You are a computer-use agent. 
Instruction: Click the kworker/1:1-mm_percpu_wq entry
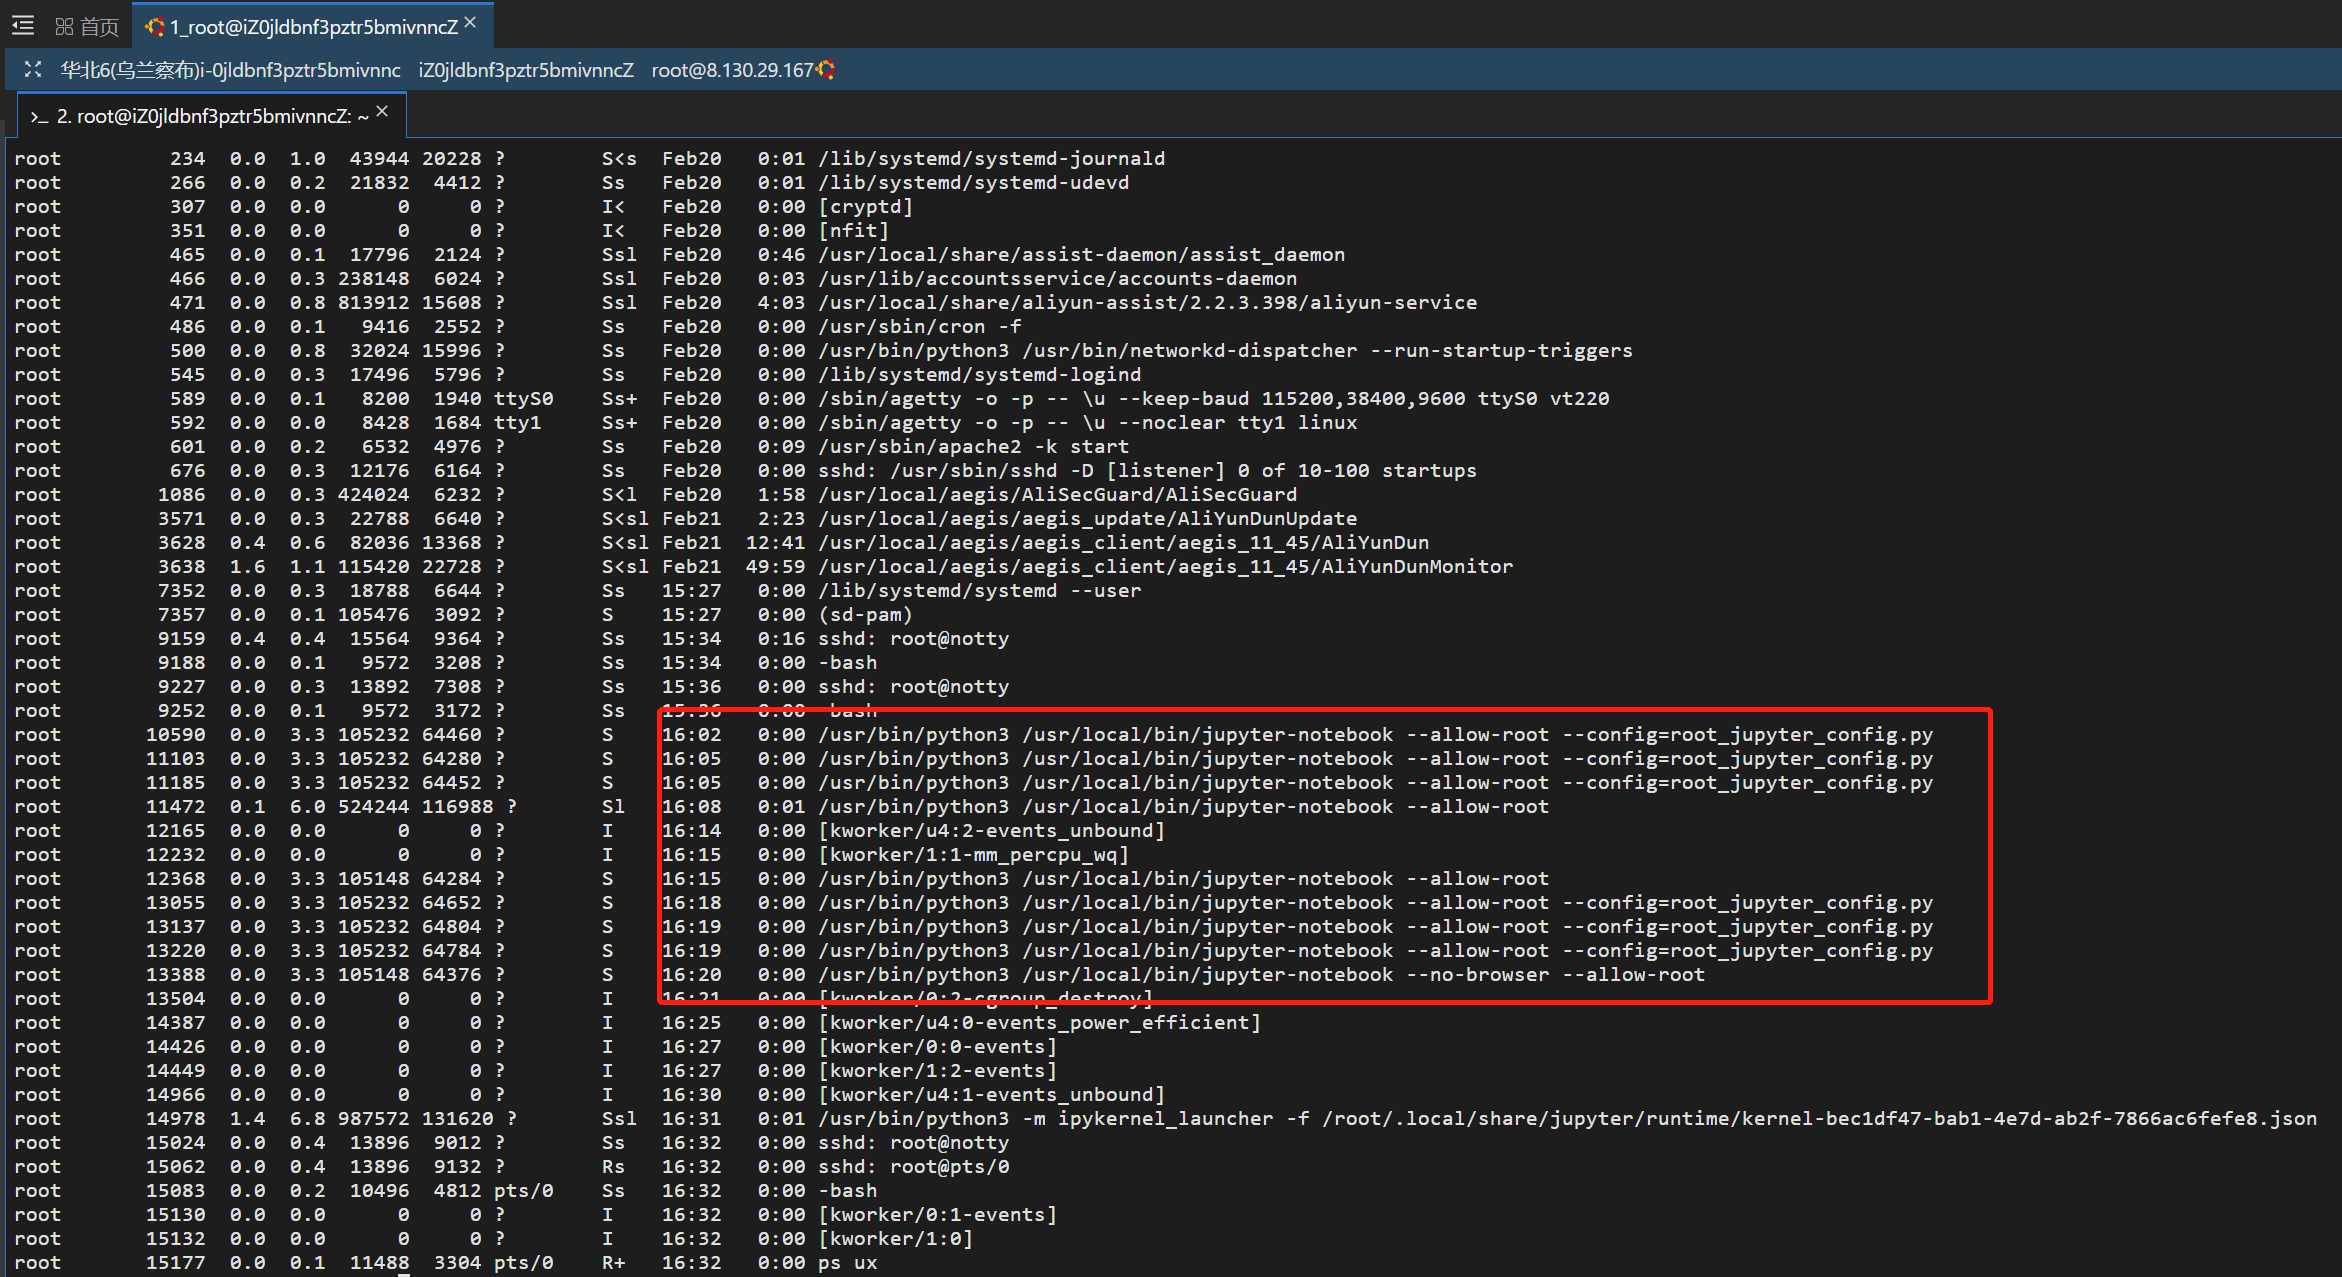pos(974,855)
